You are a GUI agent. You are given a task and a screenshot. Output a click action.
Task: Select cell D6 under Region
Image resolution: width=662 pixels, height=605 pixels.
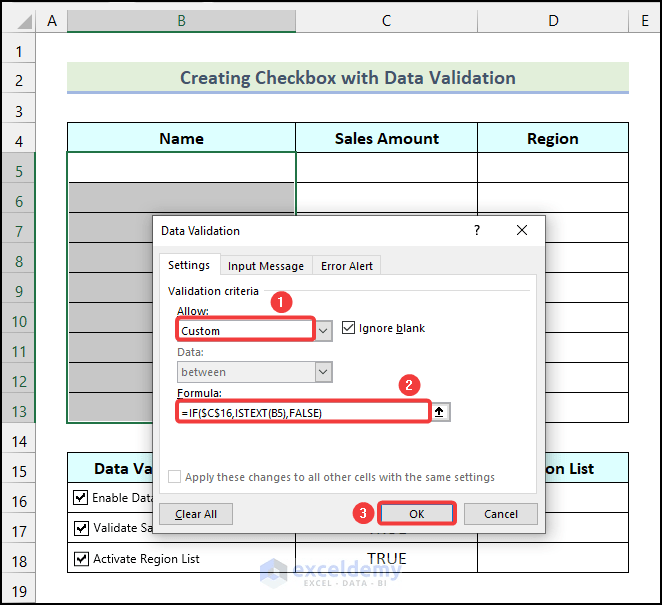tap(553, 198)
